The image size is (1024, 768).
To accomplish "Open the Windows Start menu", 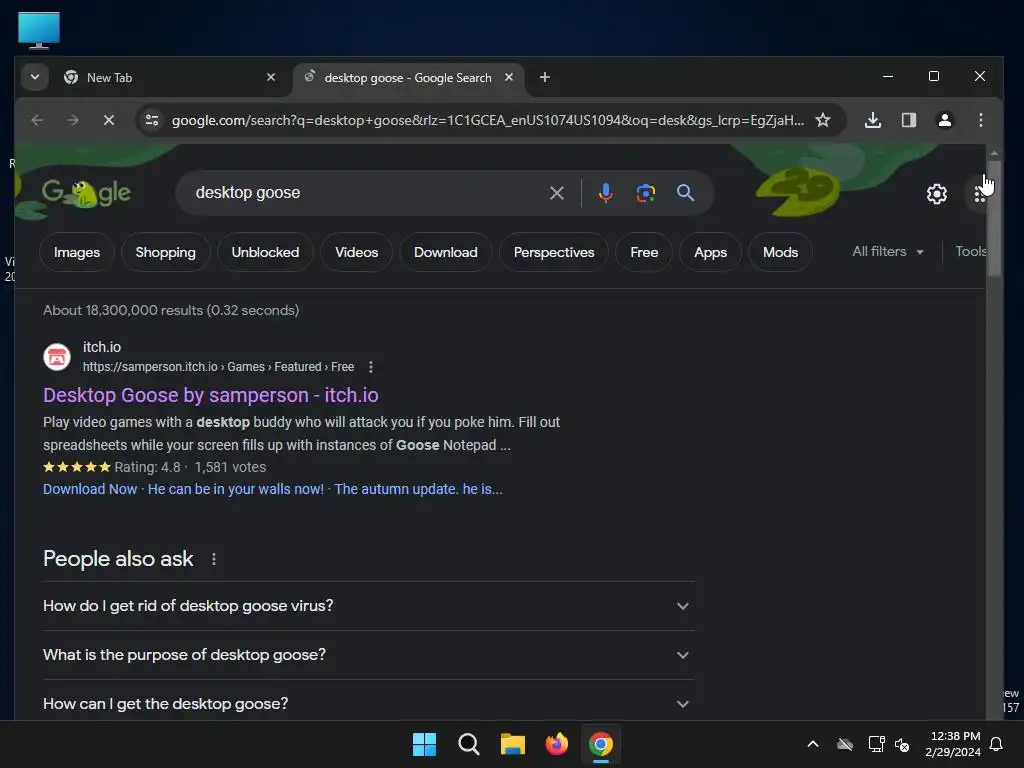I will [x=424, y=744].
